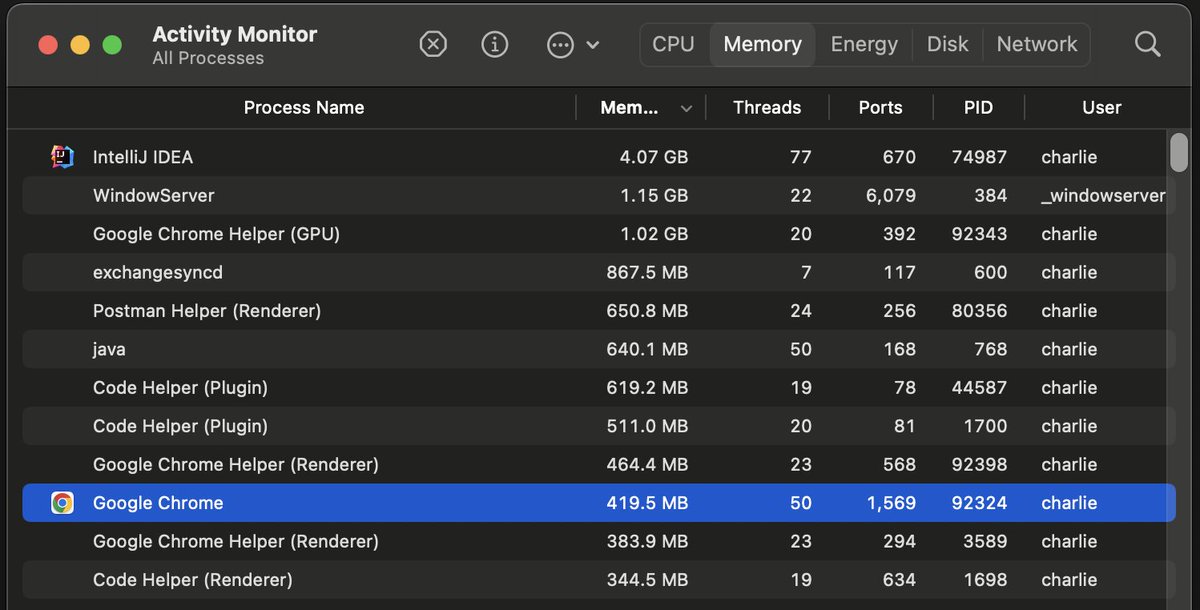
Task: Open the Energy tab
Action: 864,44
